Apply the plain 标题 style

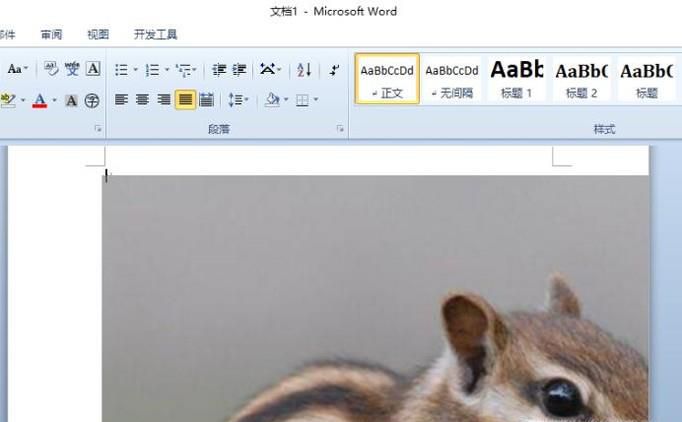[x=647, y=79]
